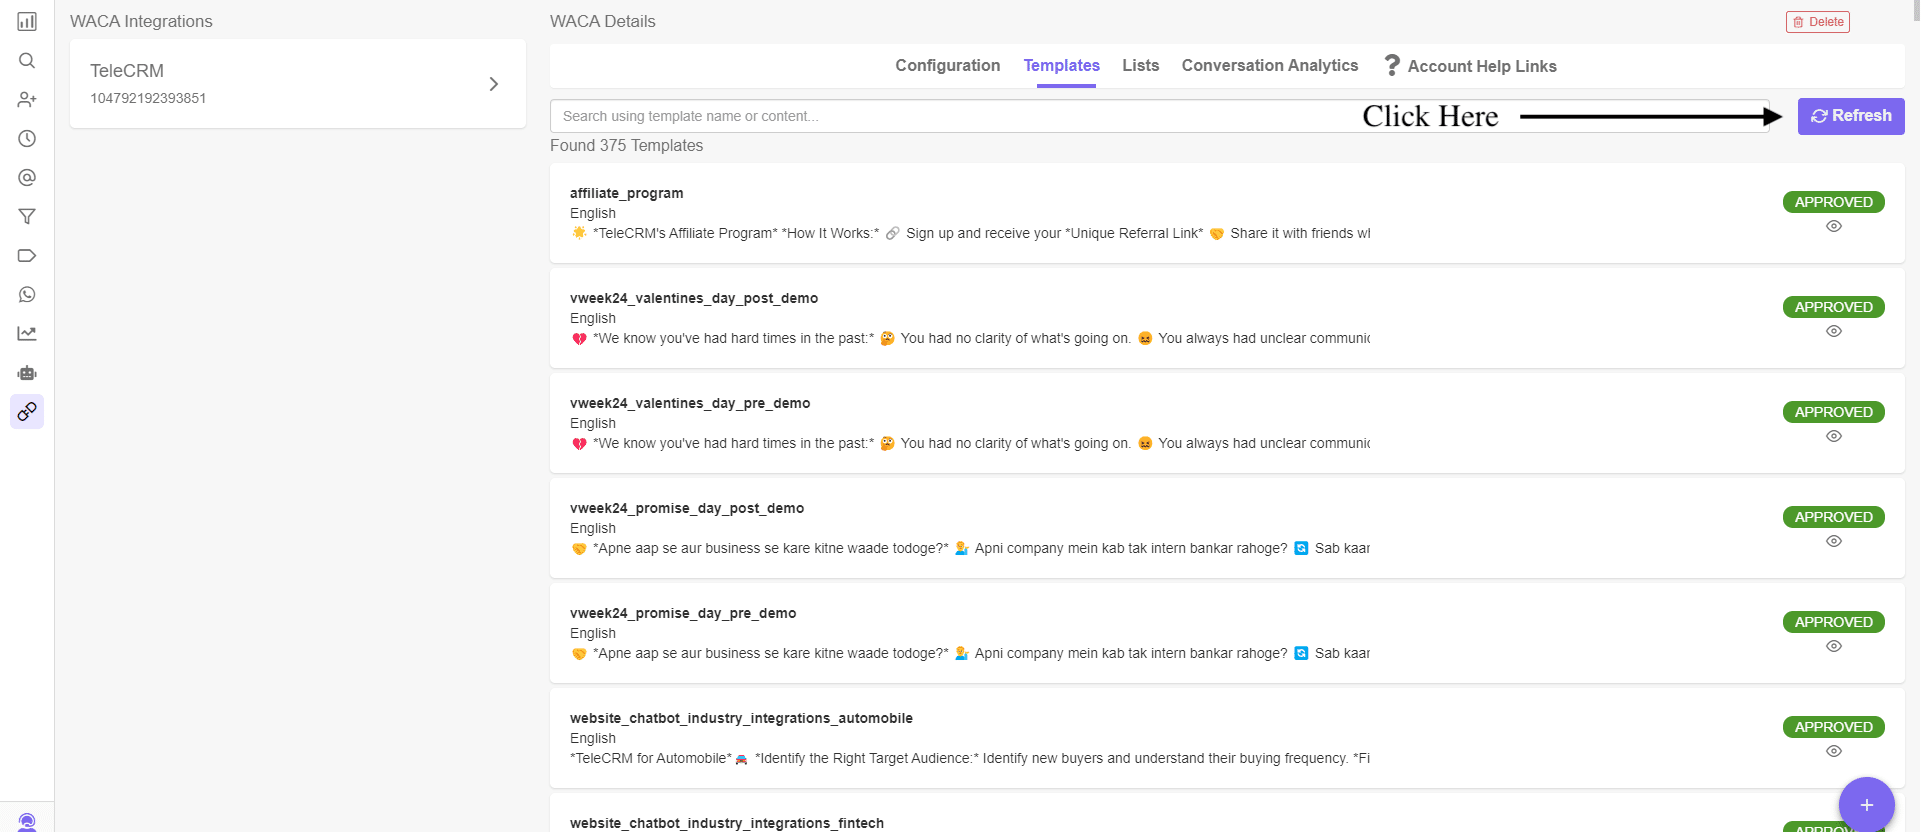Open the at-sign email sidebar icon
1925x832 pixels.
(x=27, y=177)
